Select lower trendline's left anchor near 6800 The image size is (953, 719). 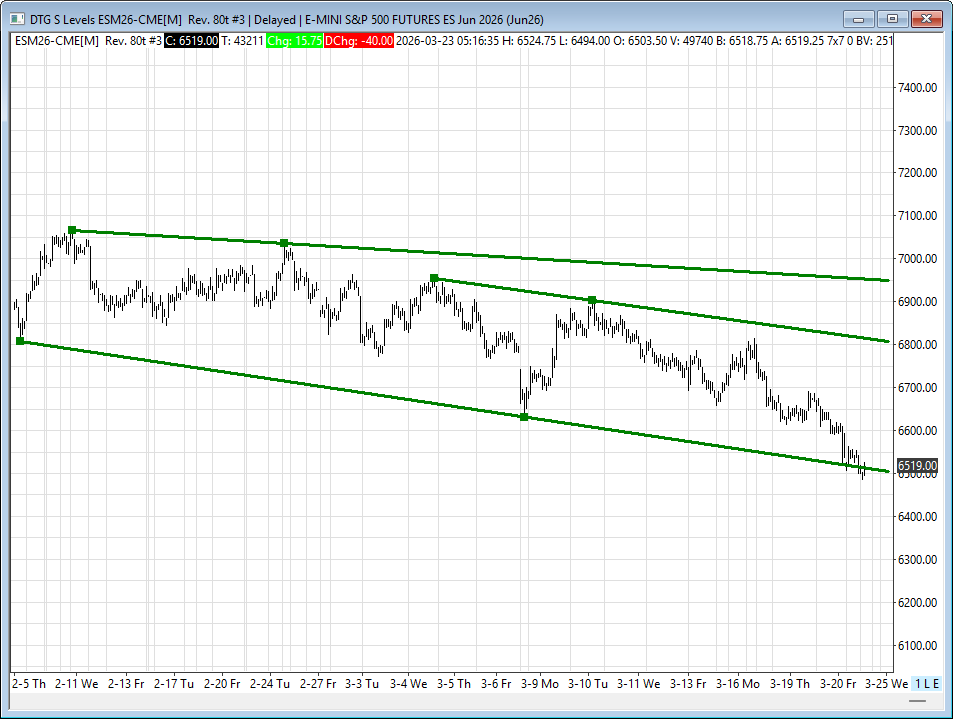20,341
